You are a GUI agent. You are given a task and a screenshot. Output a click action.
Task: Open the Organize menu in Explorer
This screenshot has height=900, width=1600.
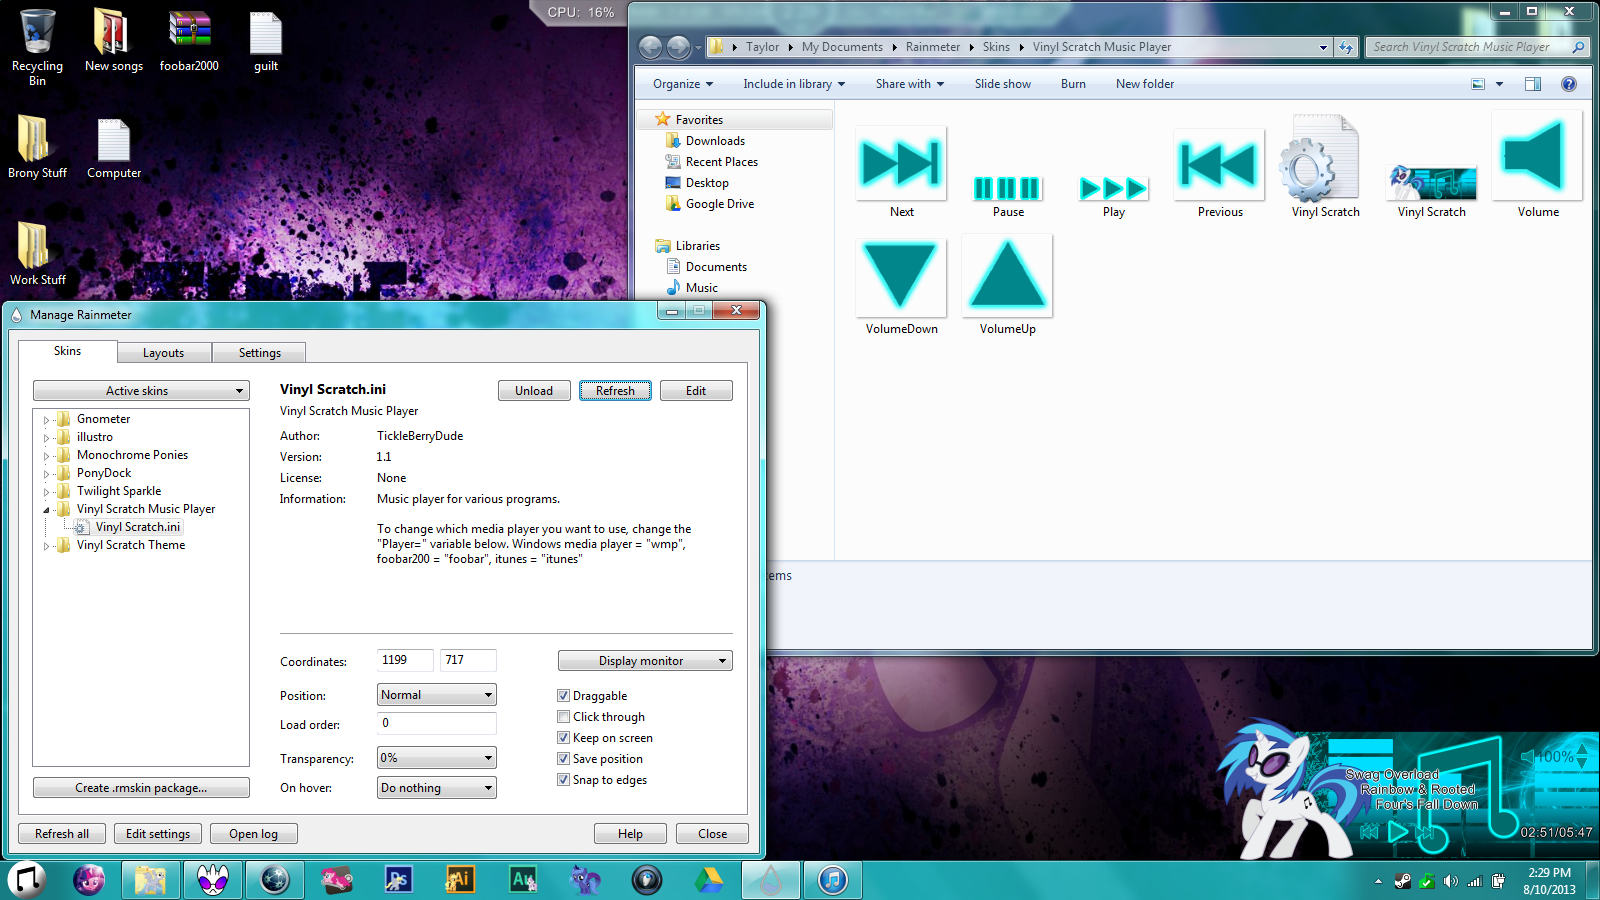pos(683,84)
